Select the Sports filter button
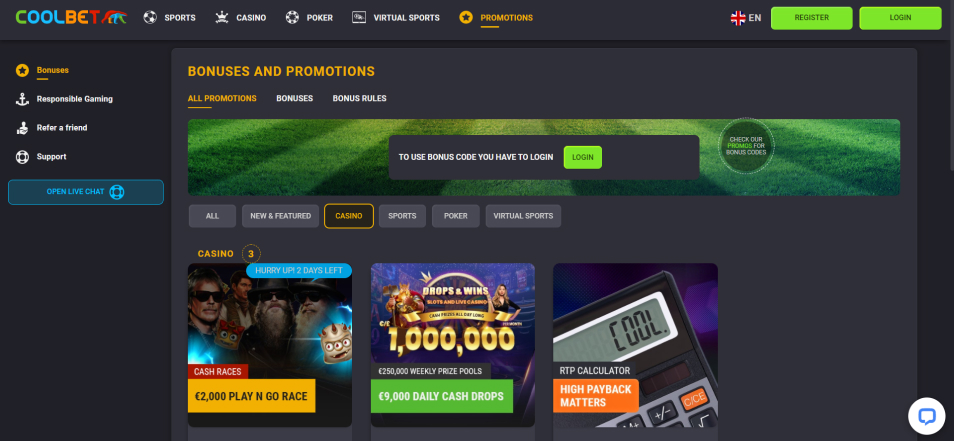This screenshot has width=954, height=441. click(402, 216)
